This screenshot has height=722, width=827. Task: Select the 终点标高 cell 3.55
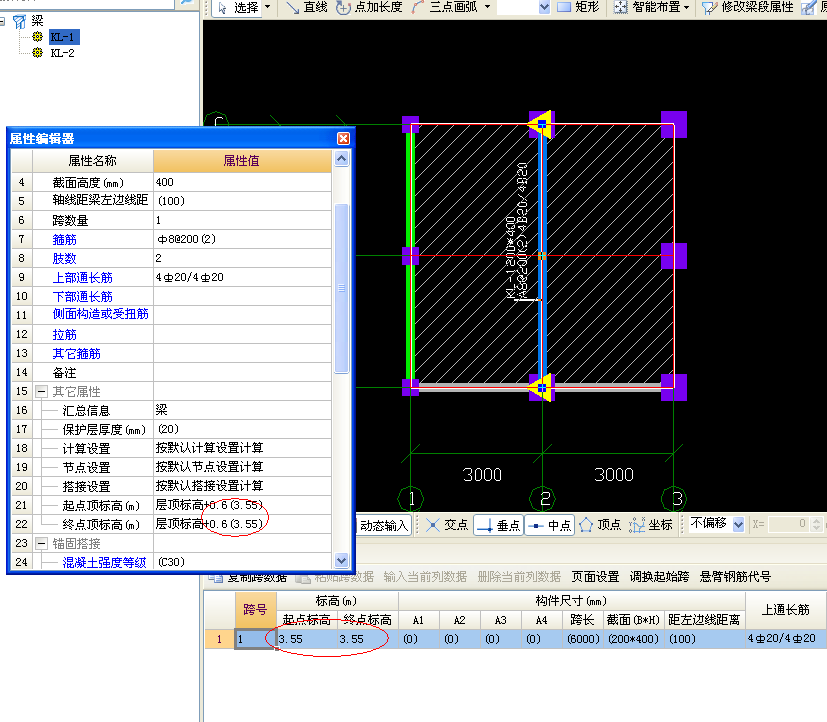pyautogui.click(x=368, y=639)
